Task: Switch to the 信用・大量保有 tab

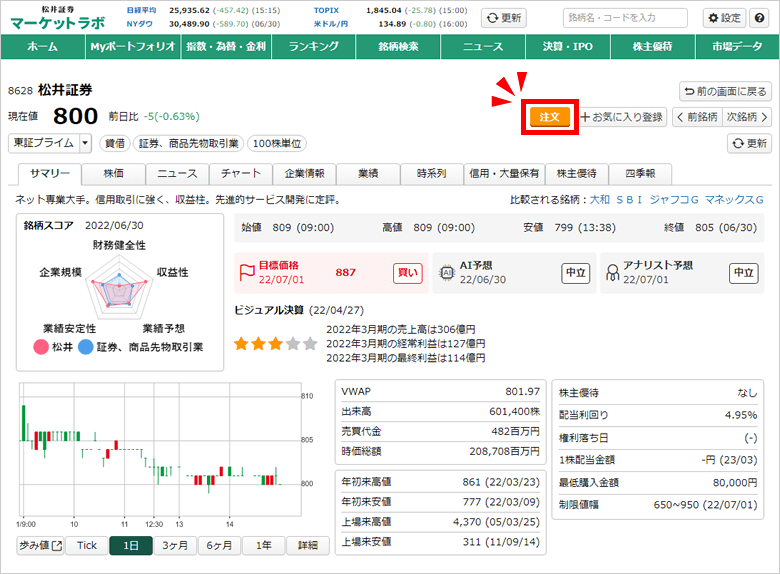Action: click(x=504, y=174)
